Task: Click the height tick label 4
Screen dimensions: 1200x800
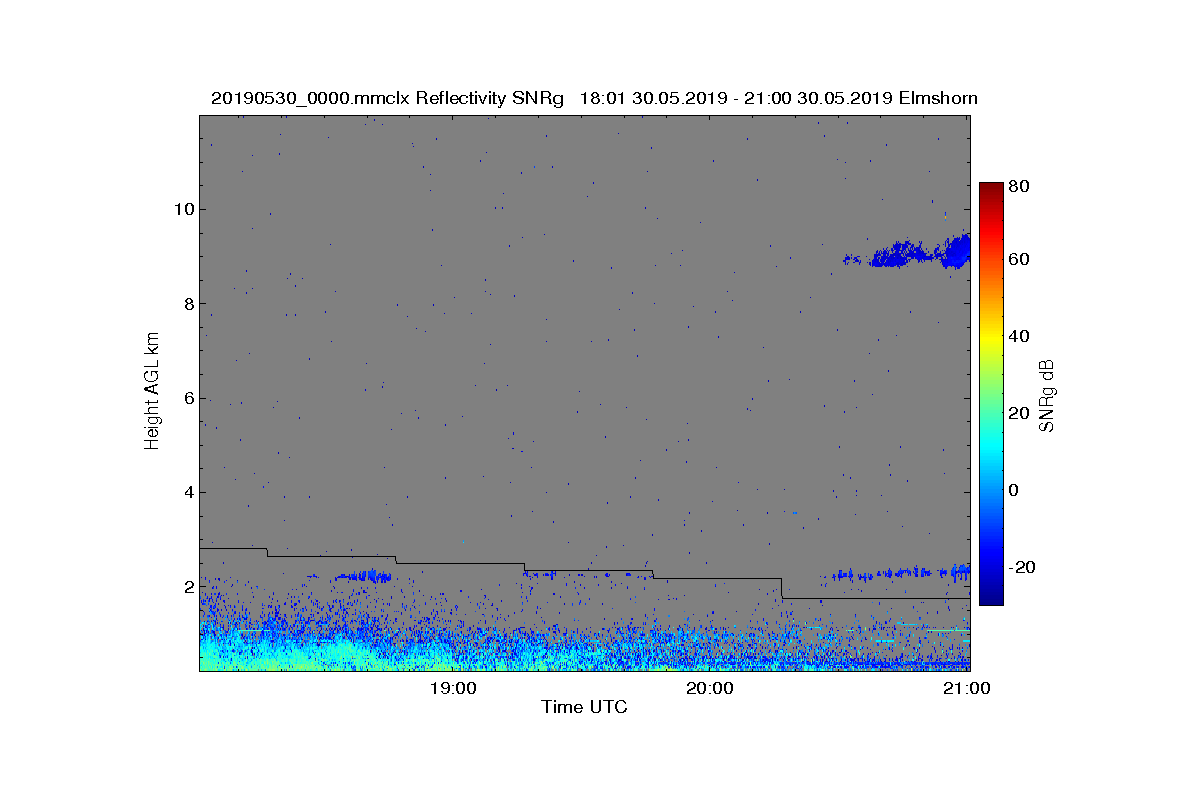Action: click(188, 492)
